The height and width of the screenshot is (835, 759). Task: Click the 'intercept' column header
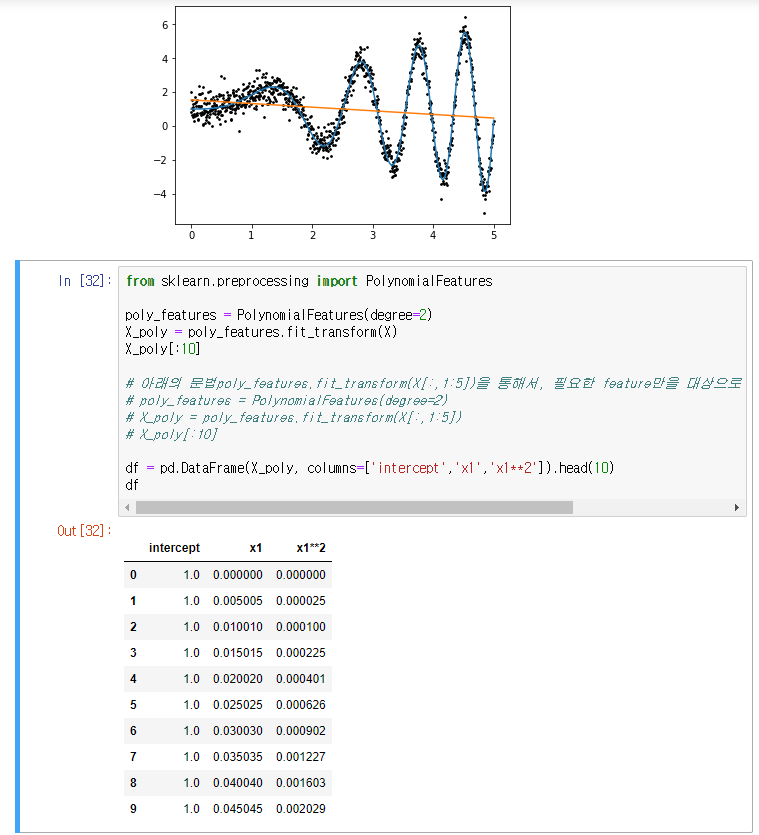click(x=174, y=547)
